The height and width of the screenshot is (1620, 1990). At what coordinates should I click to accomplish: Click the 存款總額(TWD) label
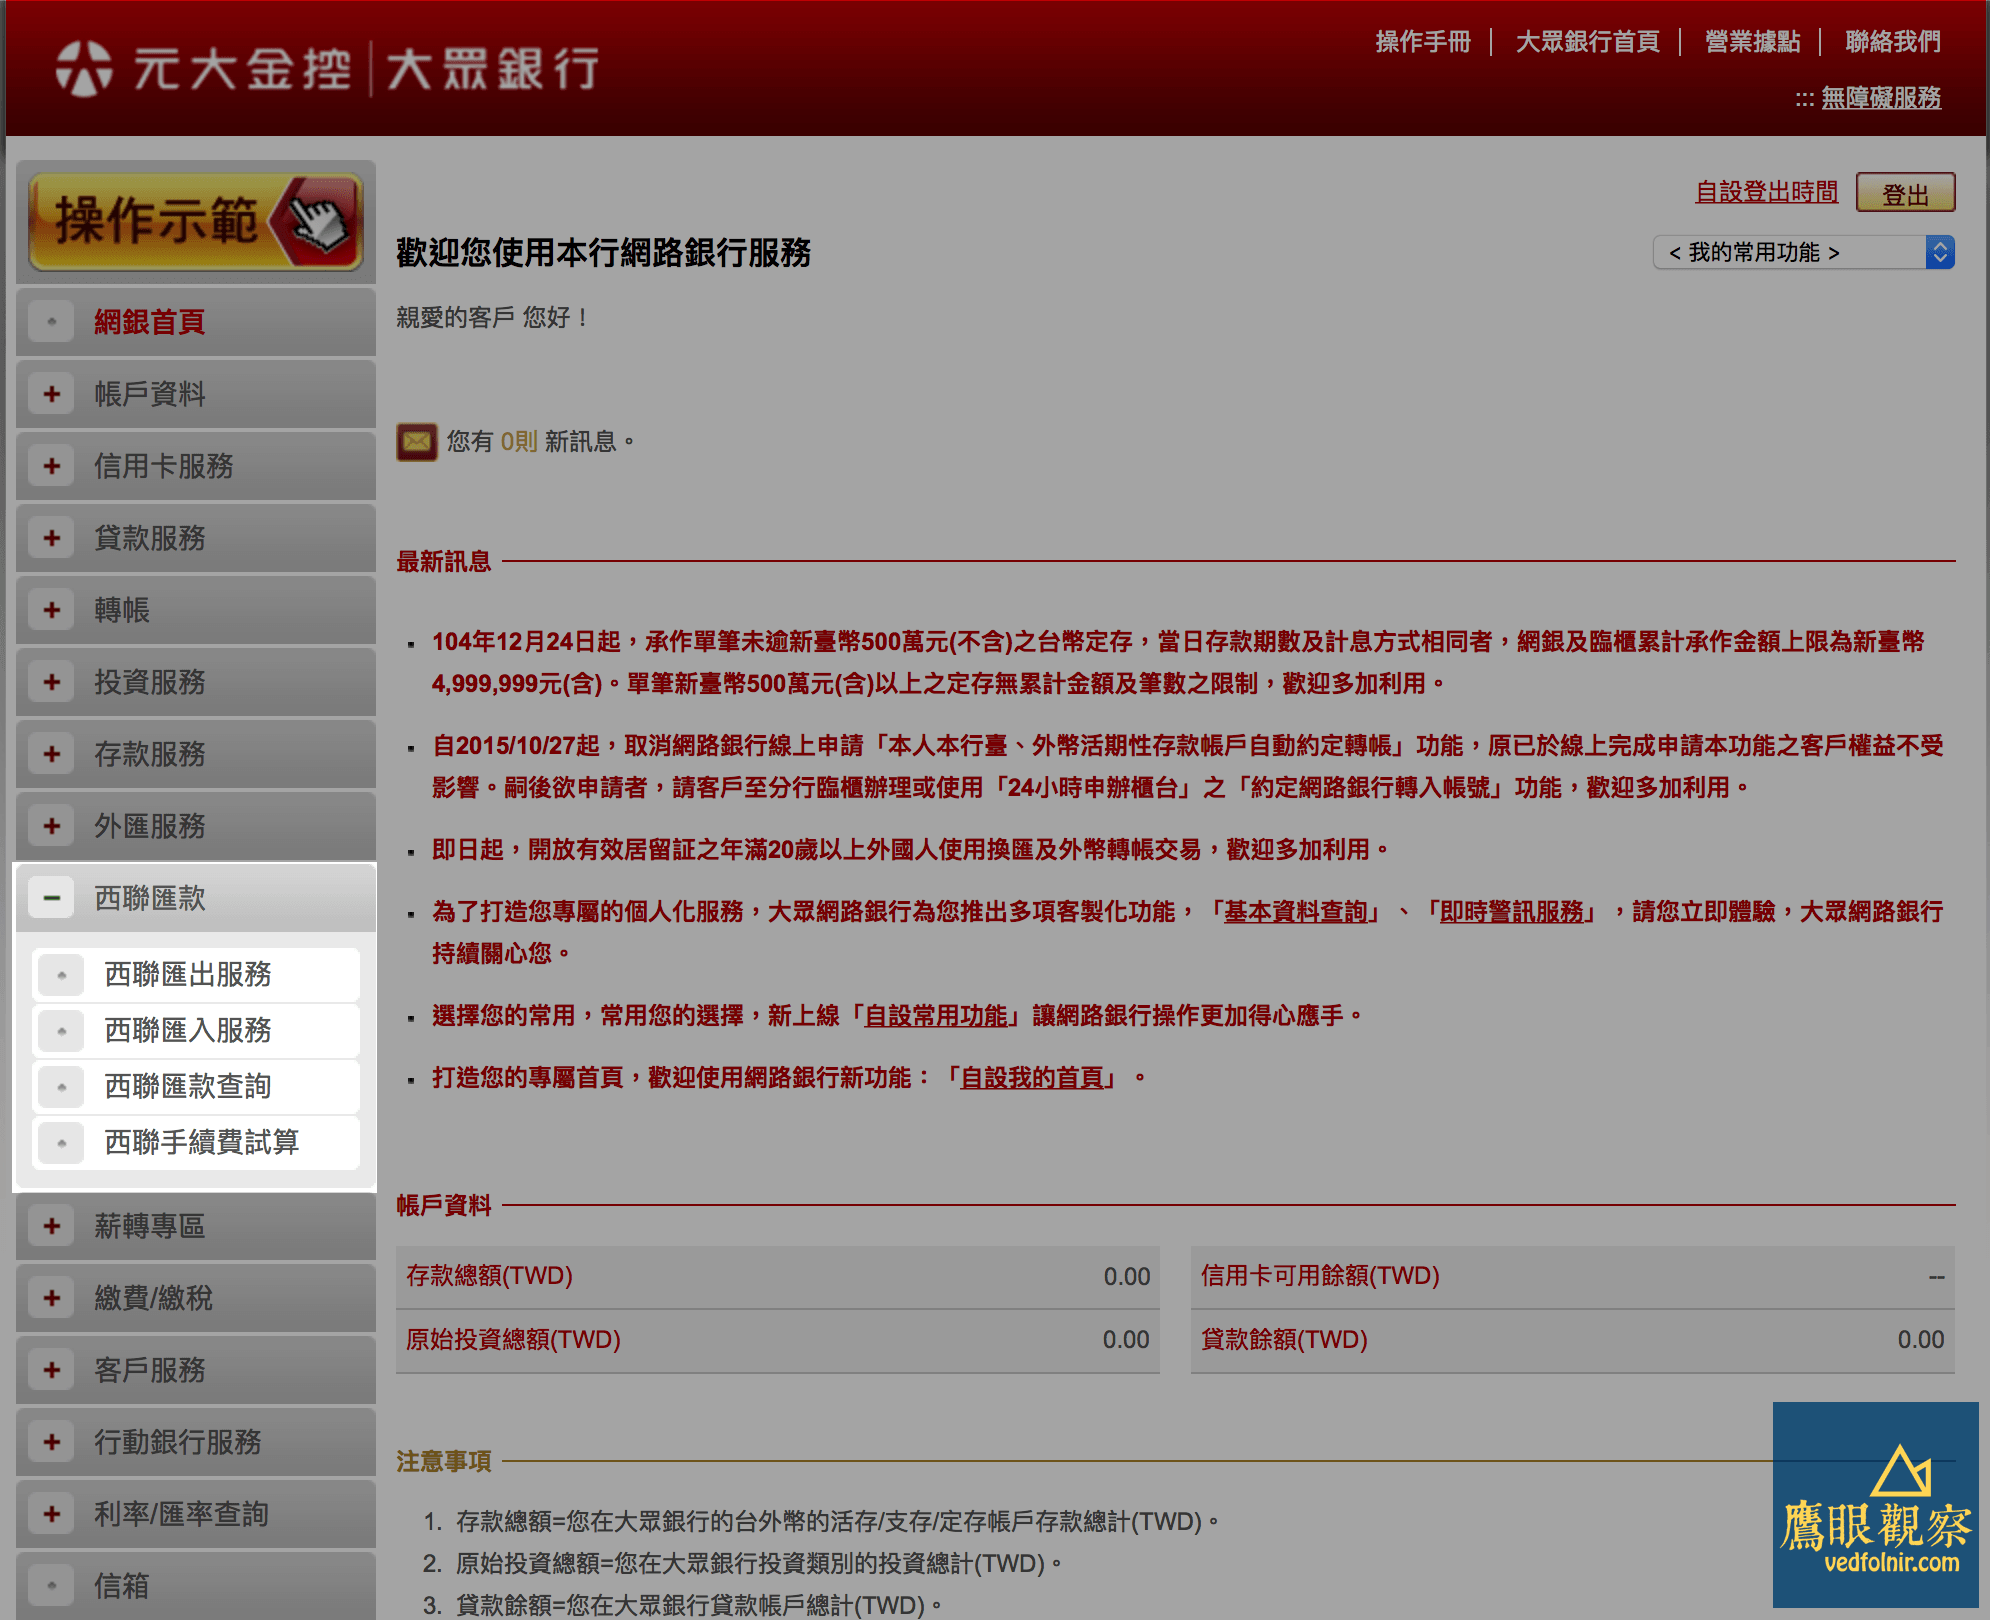tap(489, 1276)
